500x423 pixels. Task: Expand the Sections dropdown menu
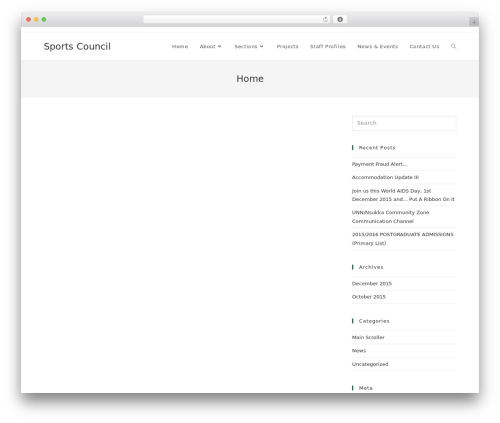point(249,46)
